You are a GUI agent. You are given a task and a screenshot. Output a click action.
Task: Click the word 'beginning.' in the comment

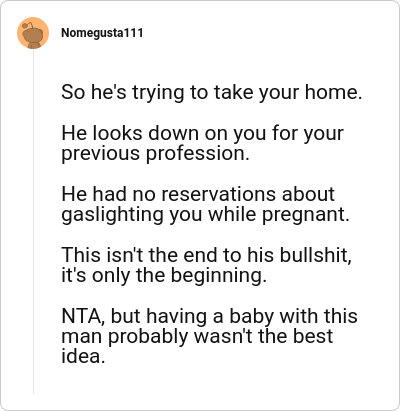(x=219, y=276)
